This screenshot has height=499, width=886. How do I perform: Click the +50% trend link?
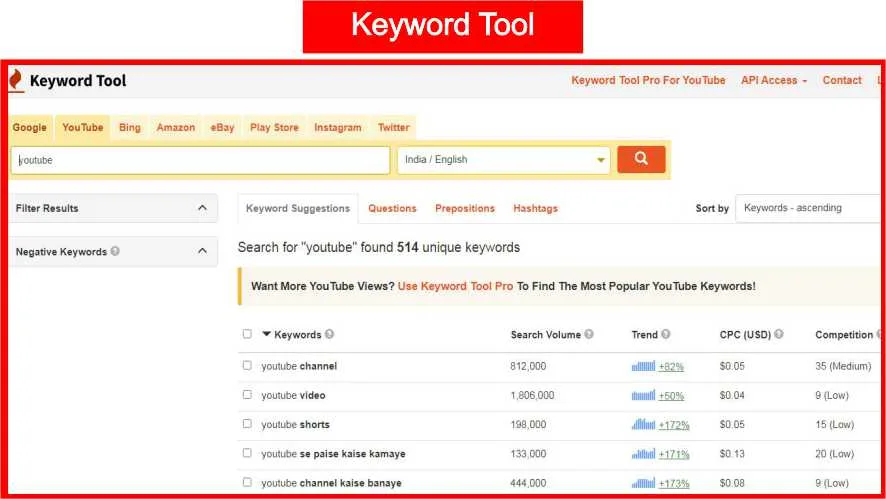click(671, 396)
